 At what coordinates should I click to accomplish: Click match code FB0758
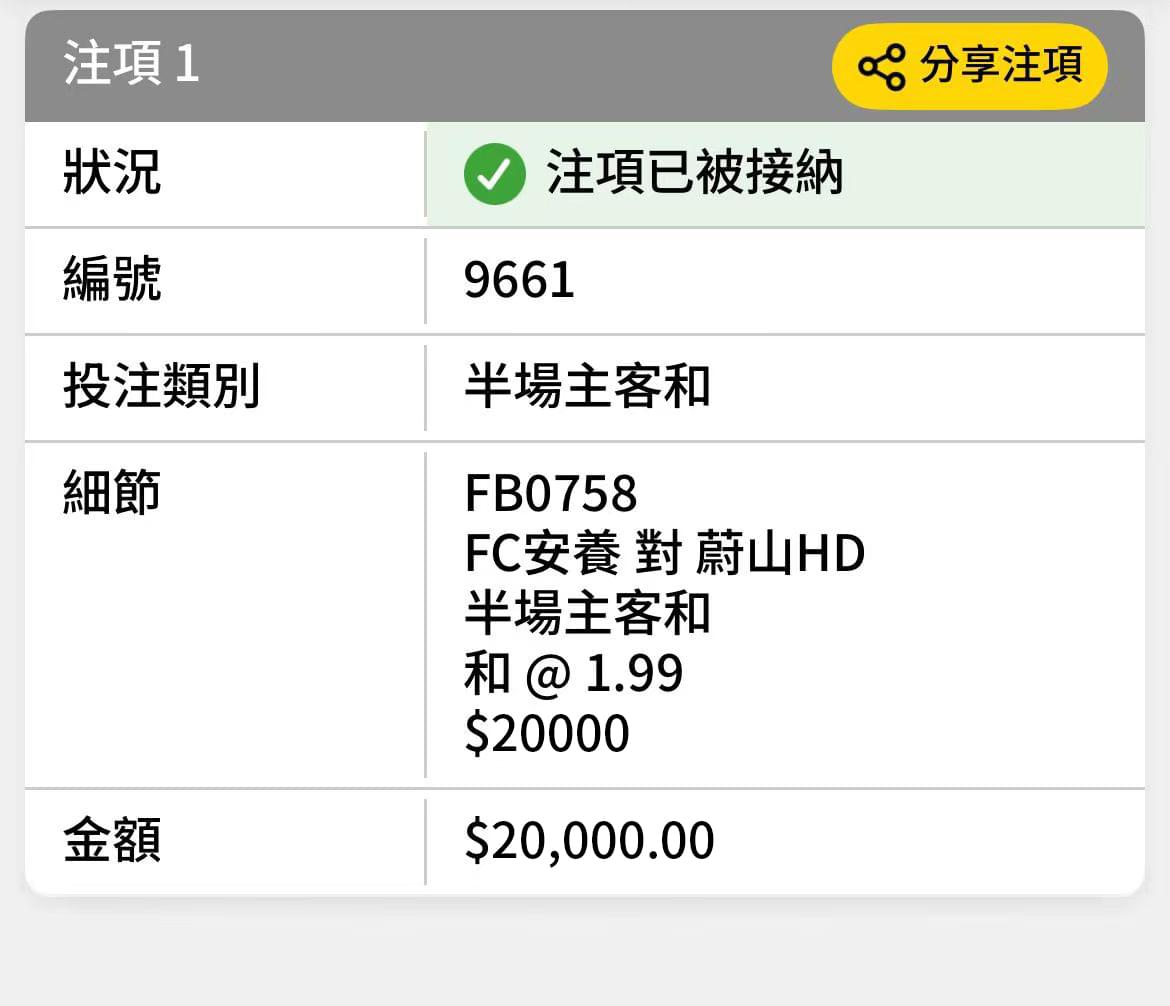pyautogui.click(x=551, y=494)
